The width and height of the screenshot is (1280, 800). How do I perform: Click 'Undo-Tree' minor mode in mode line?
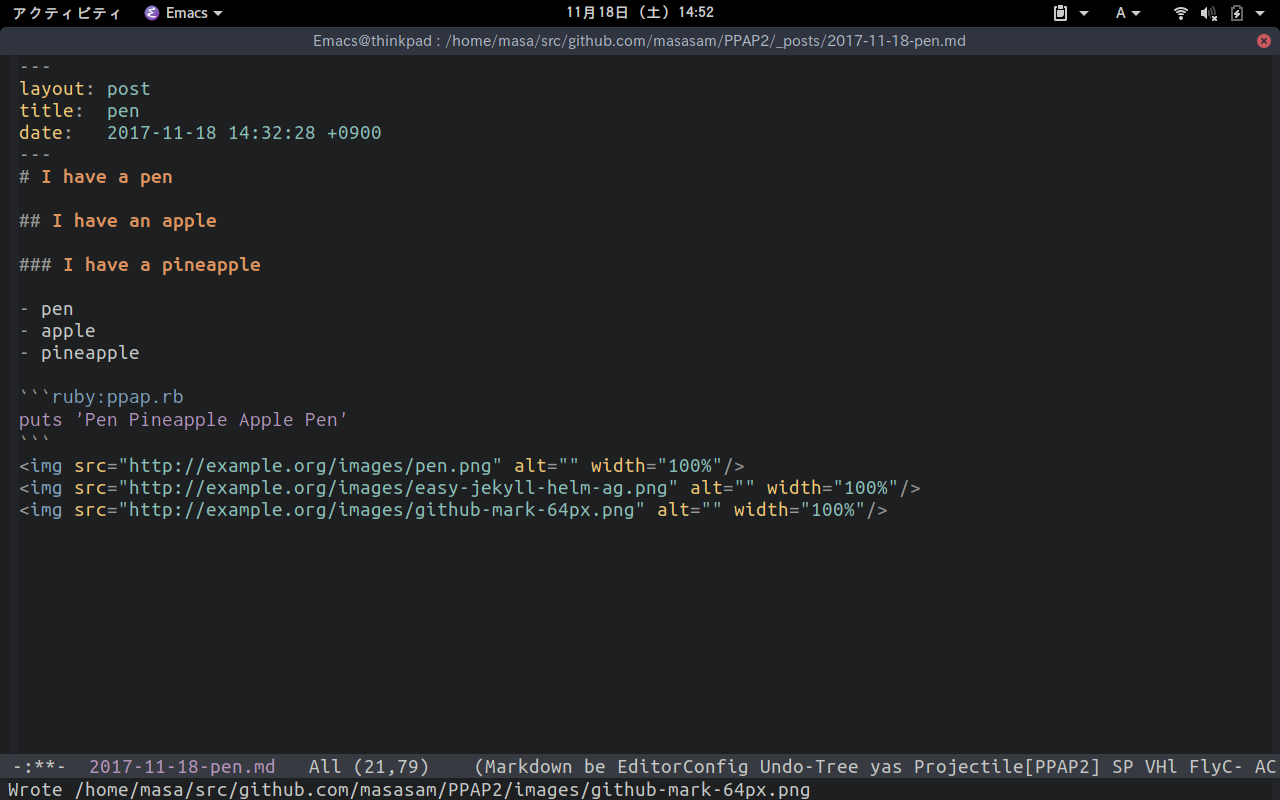(x=809, y=767)
